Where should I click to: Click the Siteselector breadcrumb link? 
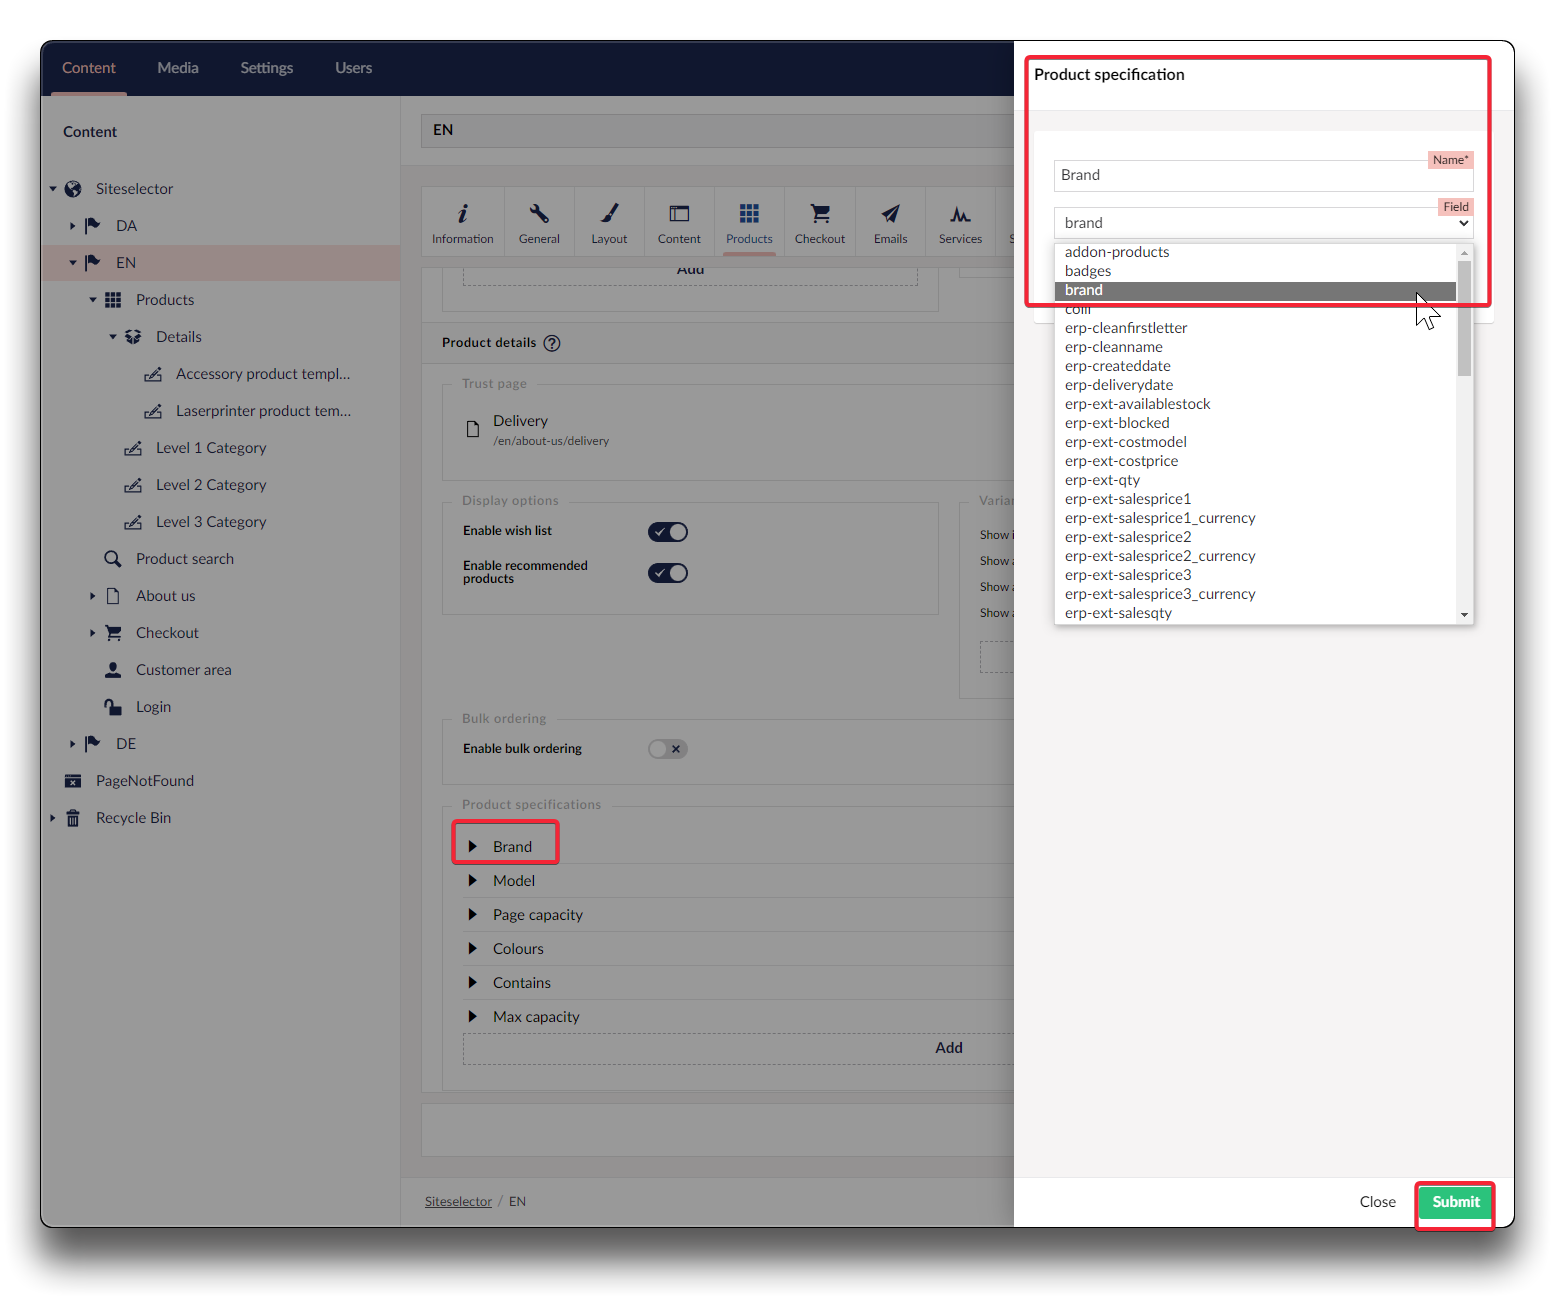458,1202
